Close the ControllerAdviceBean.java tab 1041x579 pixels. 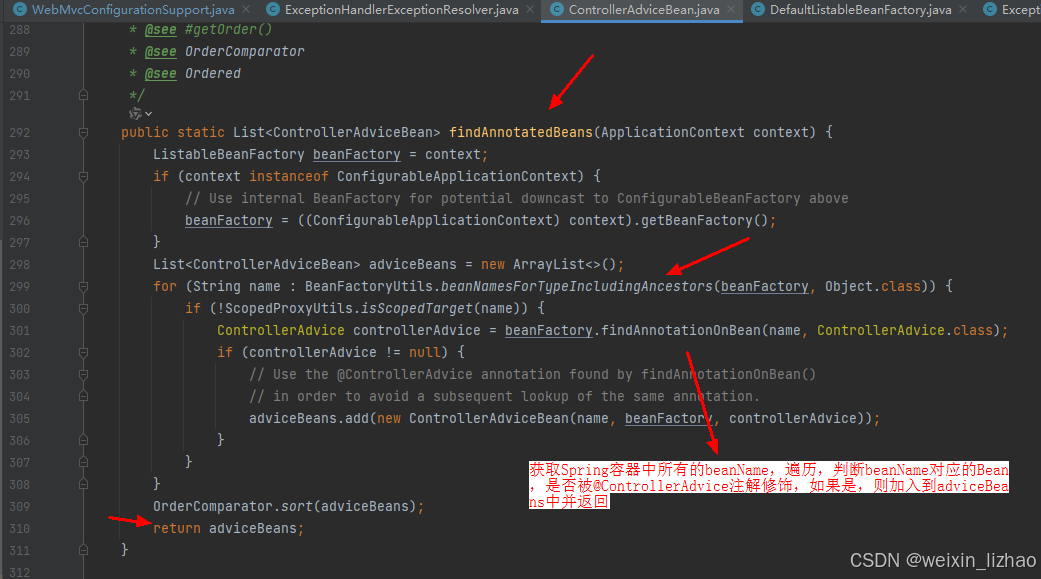[x=730, y=9]
